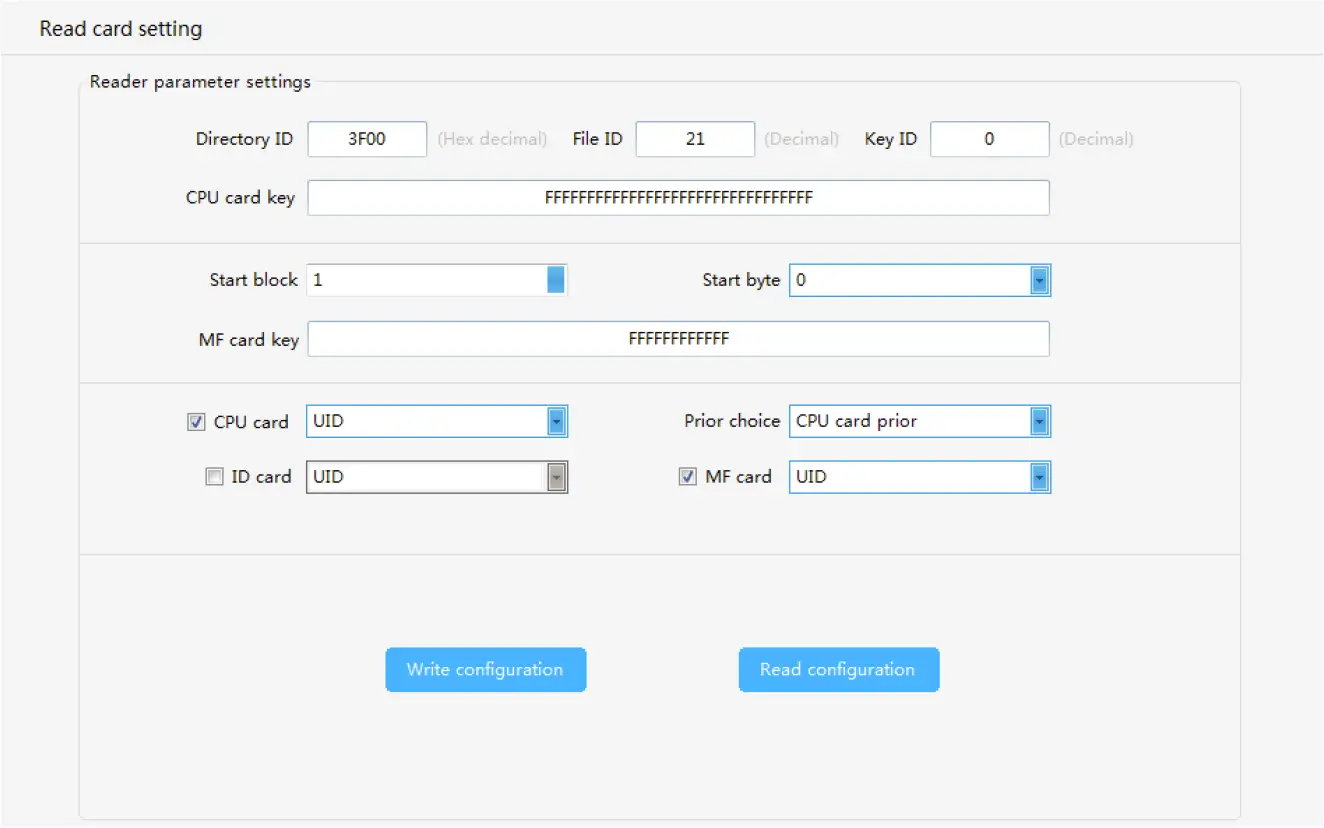Click inside the Key ID field
Viewport: 1324px width, 828px height.
click(x=989, y=139)
